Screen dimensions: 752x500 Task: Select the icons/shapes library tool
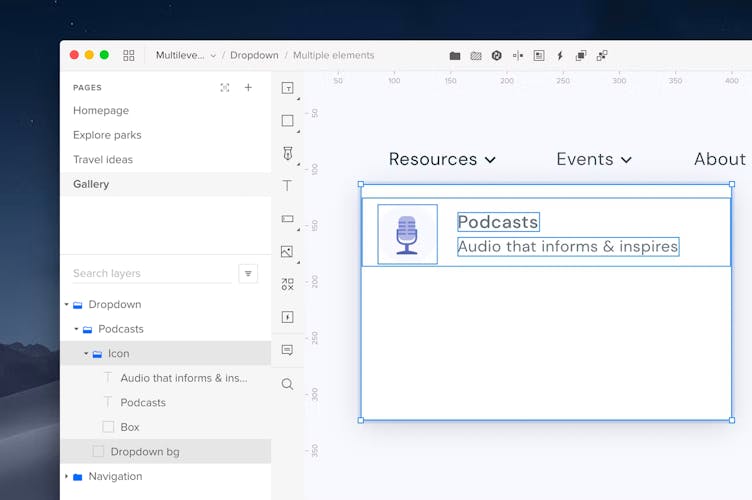287,284
